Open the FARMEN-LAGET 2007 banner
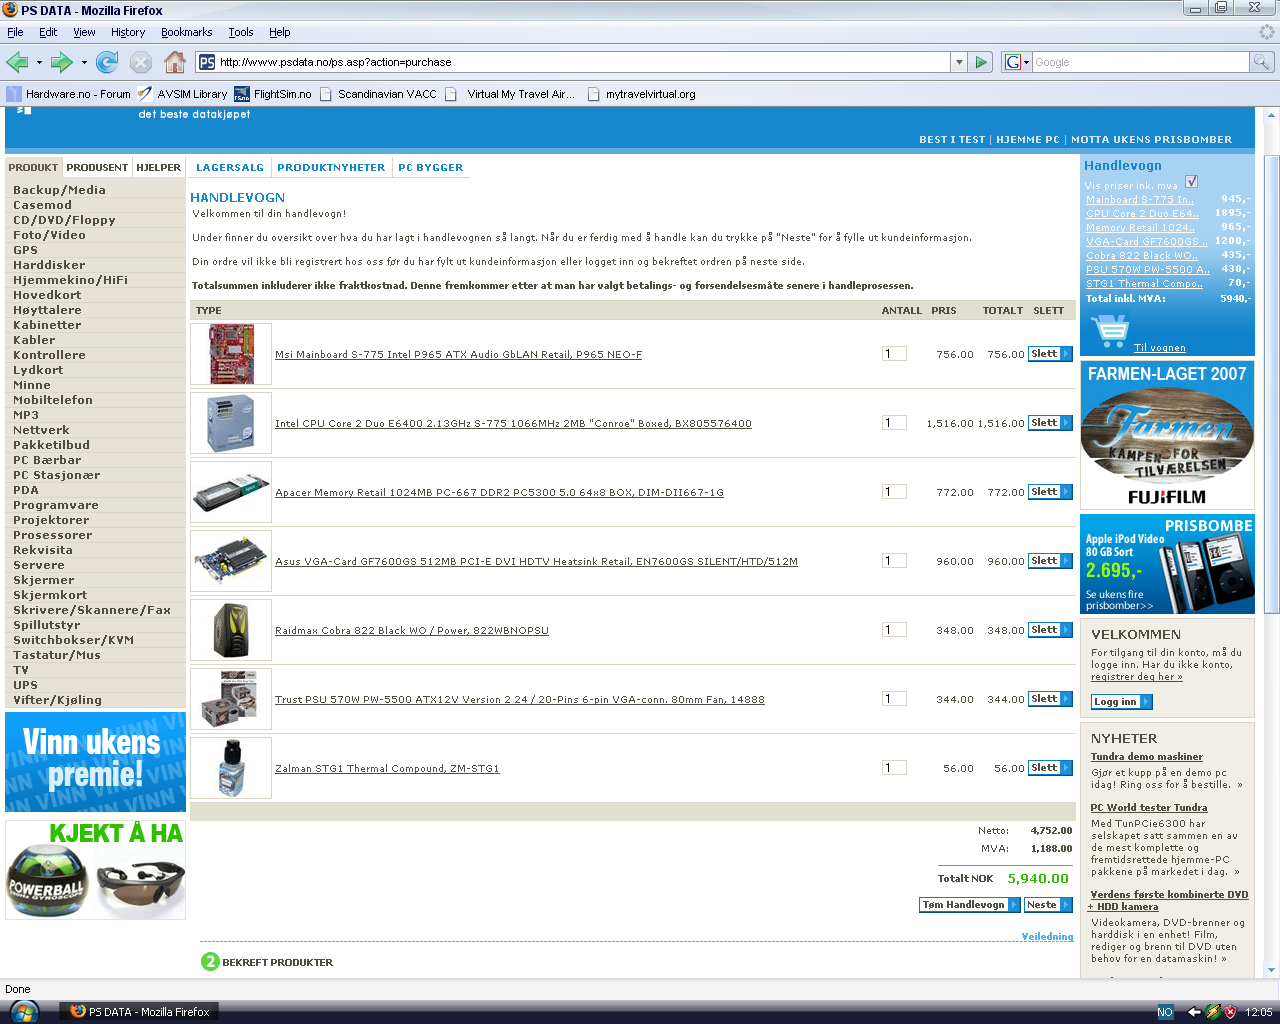 coord(1167,435)
